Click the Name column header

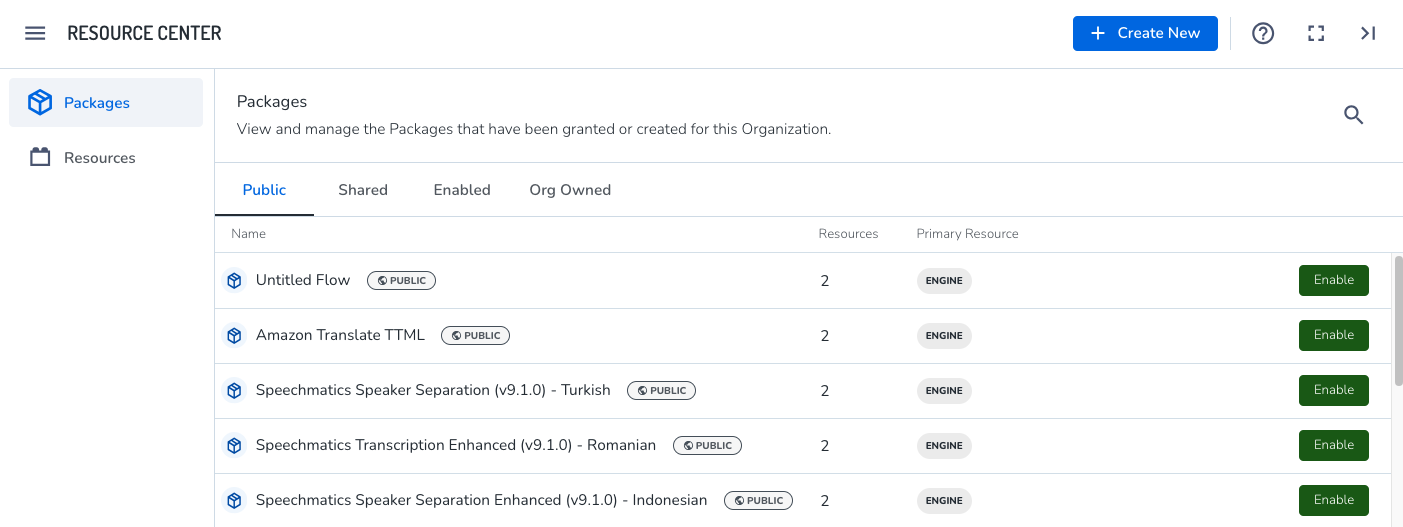pos(248,234)
